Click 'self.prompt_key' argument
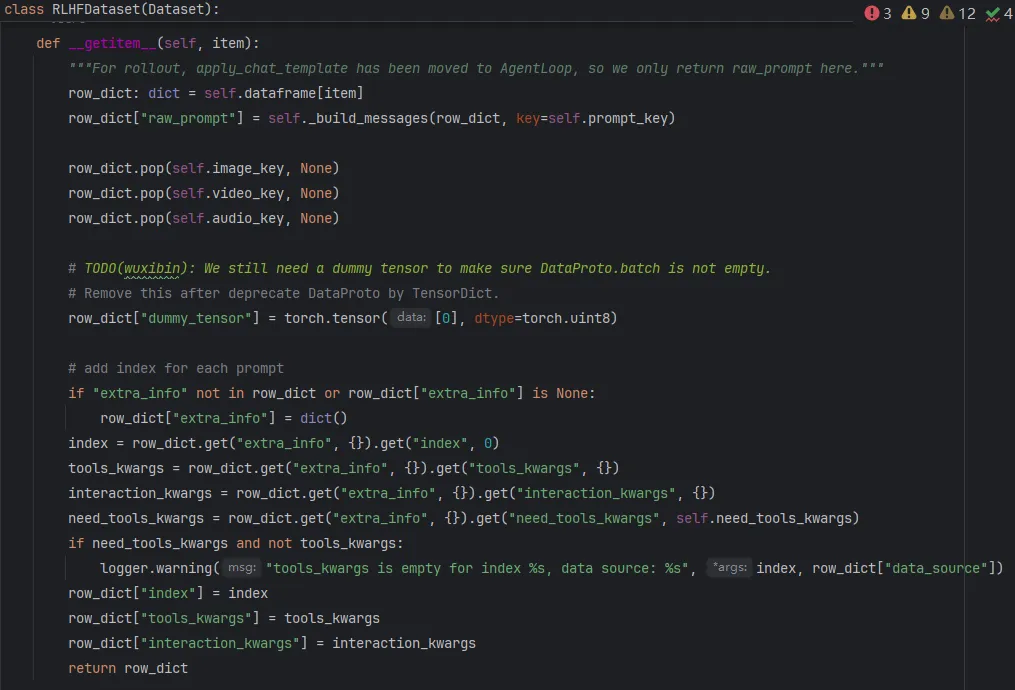 point(608,118)
